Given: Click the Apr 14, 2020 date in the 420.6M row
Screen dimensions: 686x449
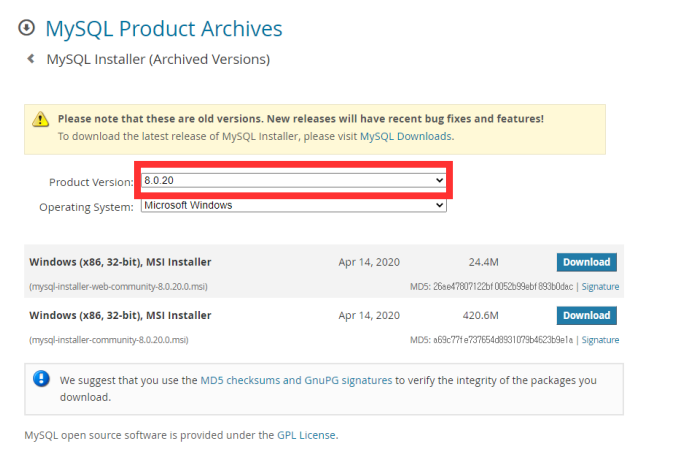Looking at the screenshot, I should (369, 316).
